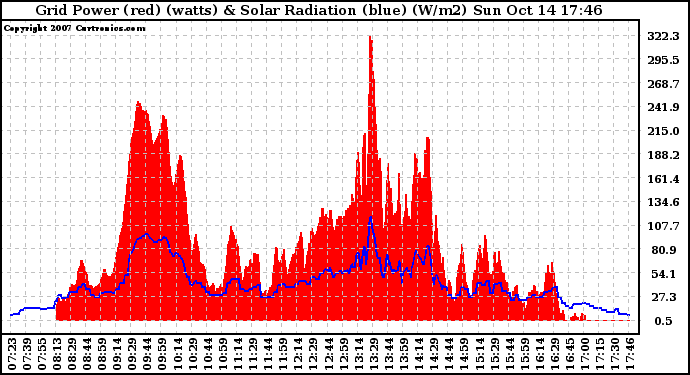Click the 11:29 time label
The width and height of the screenshot is (690, 375).
pos(253,354)
